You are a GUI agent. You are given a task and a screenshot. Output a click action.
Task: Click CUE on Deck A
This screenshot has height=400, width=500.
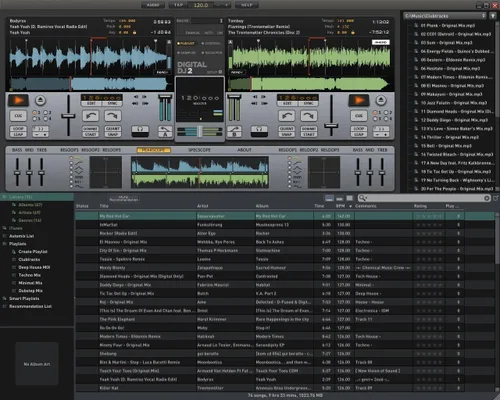[18, 116]
